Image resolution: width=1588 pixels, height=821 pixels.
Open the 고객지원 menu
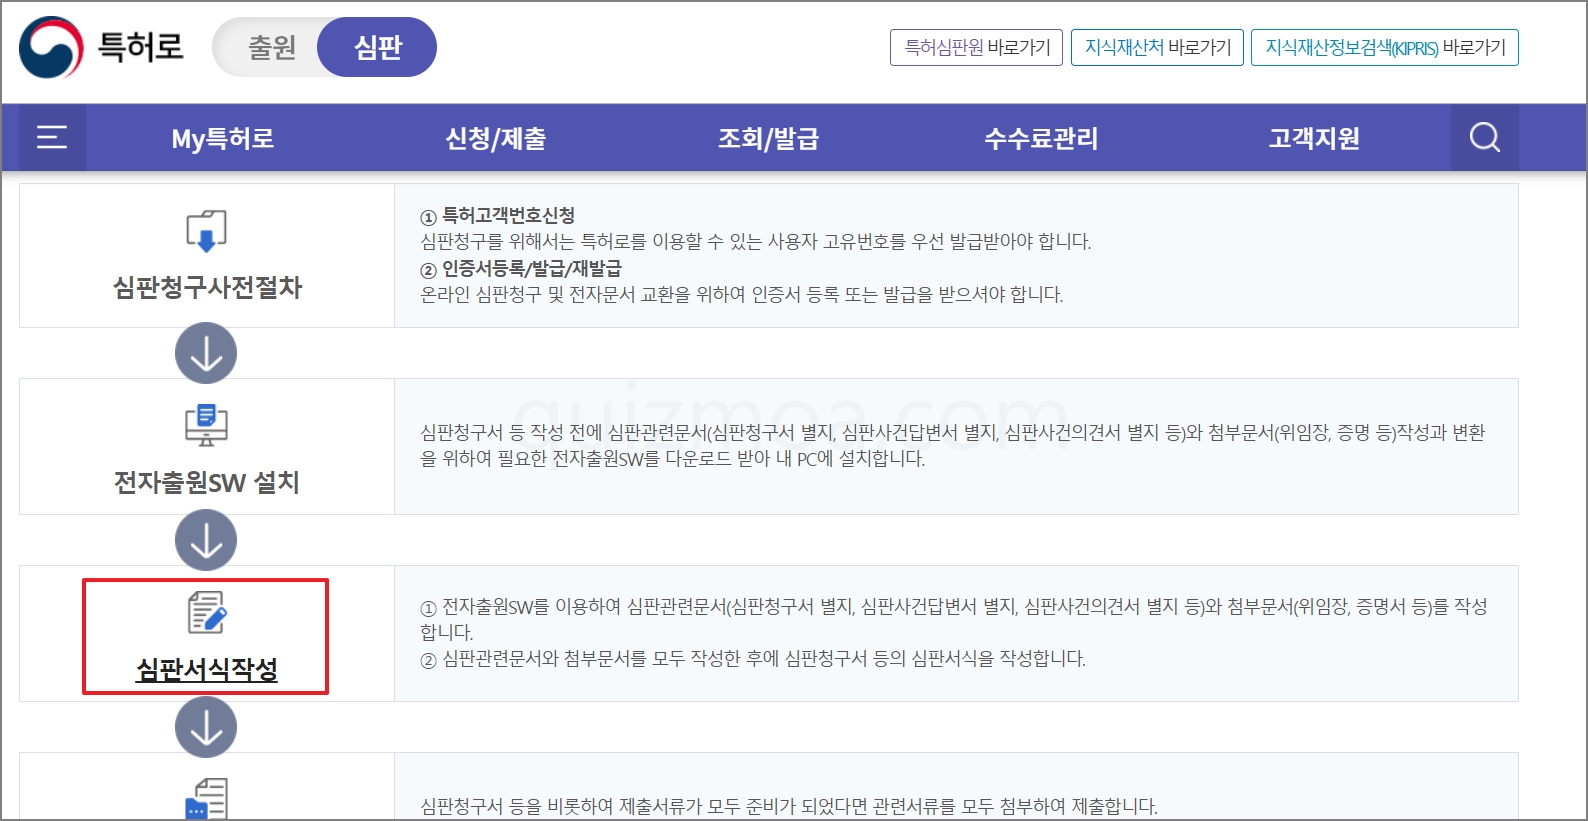[x=1314, y=138]
